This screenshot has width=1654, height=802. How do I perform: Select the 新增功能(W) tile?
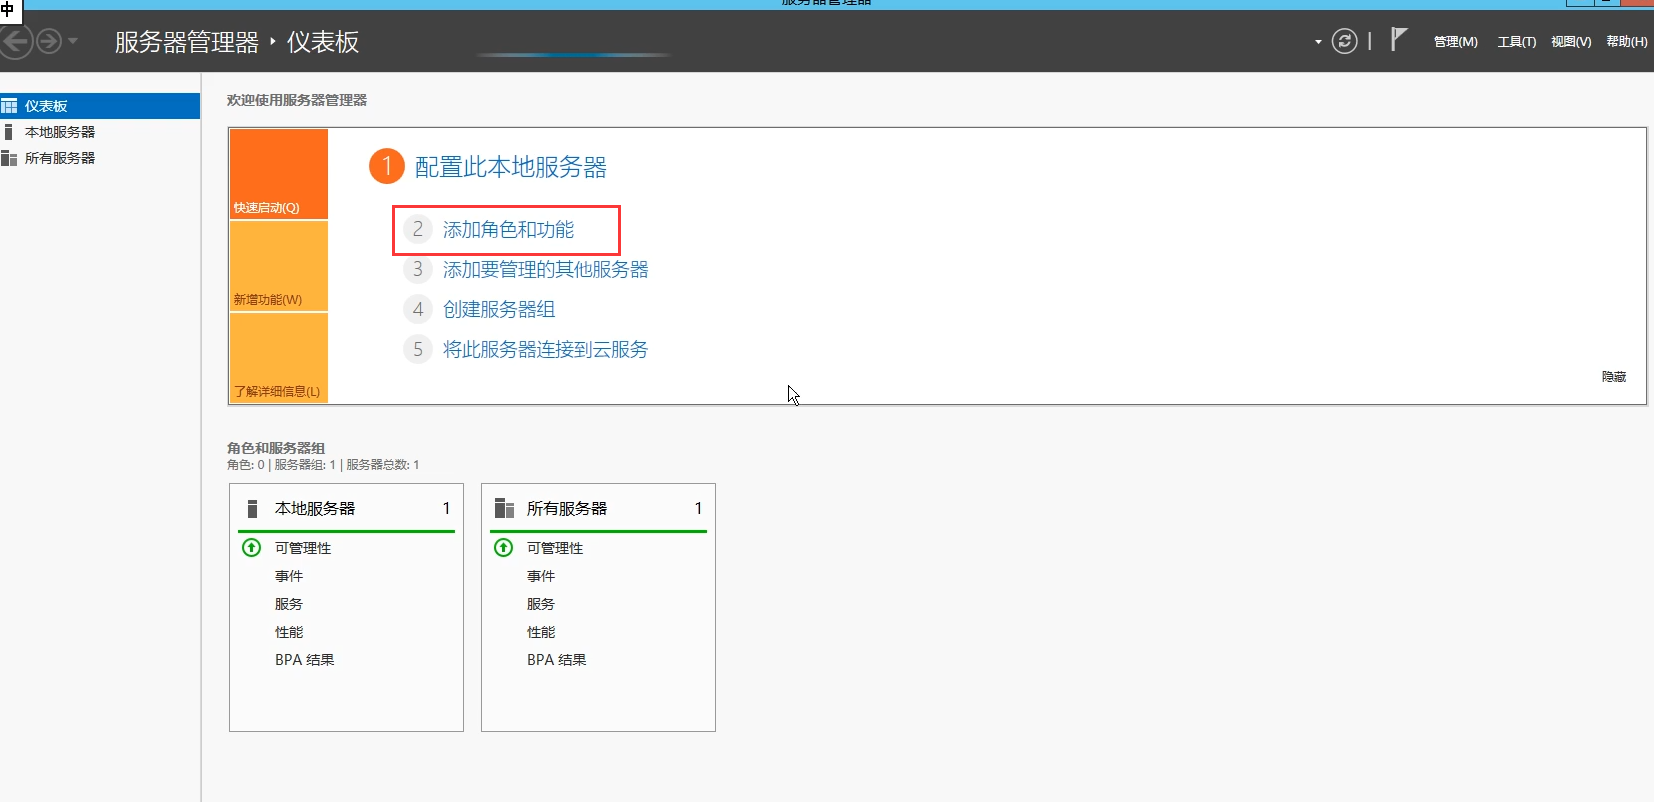coord(279,266)
